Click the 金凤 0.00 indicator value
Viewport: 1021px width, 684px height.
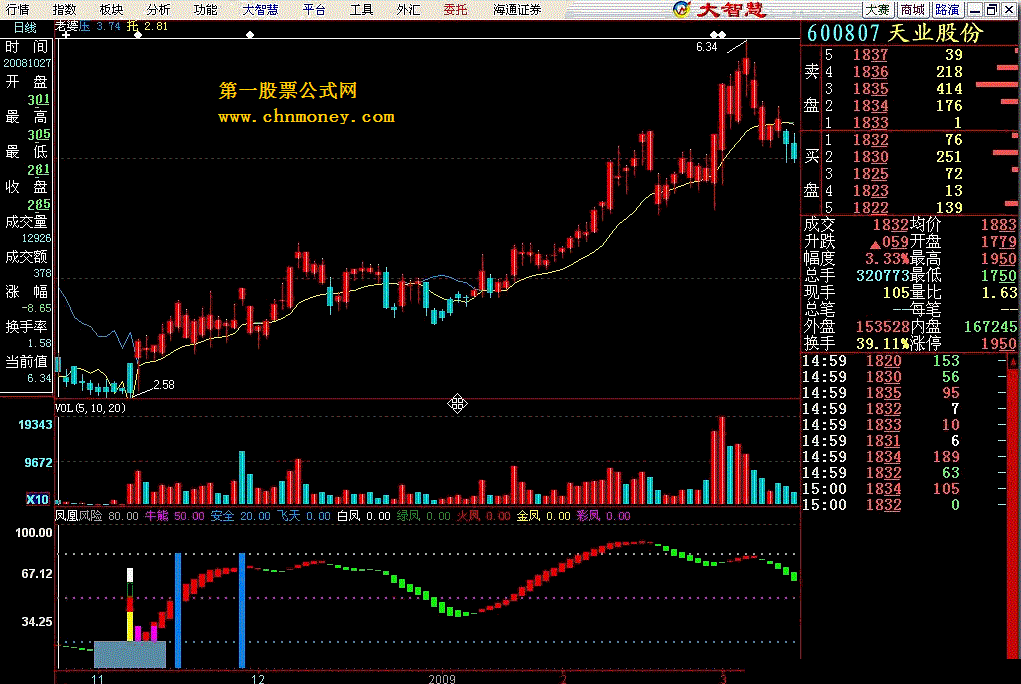pyautogui.click(x=544, y=516)
